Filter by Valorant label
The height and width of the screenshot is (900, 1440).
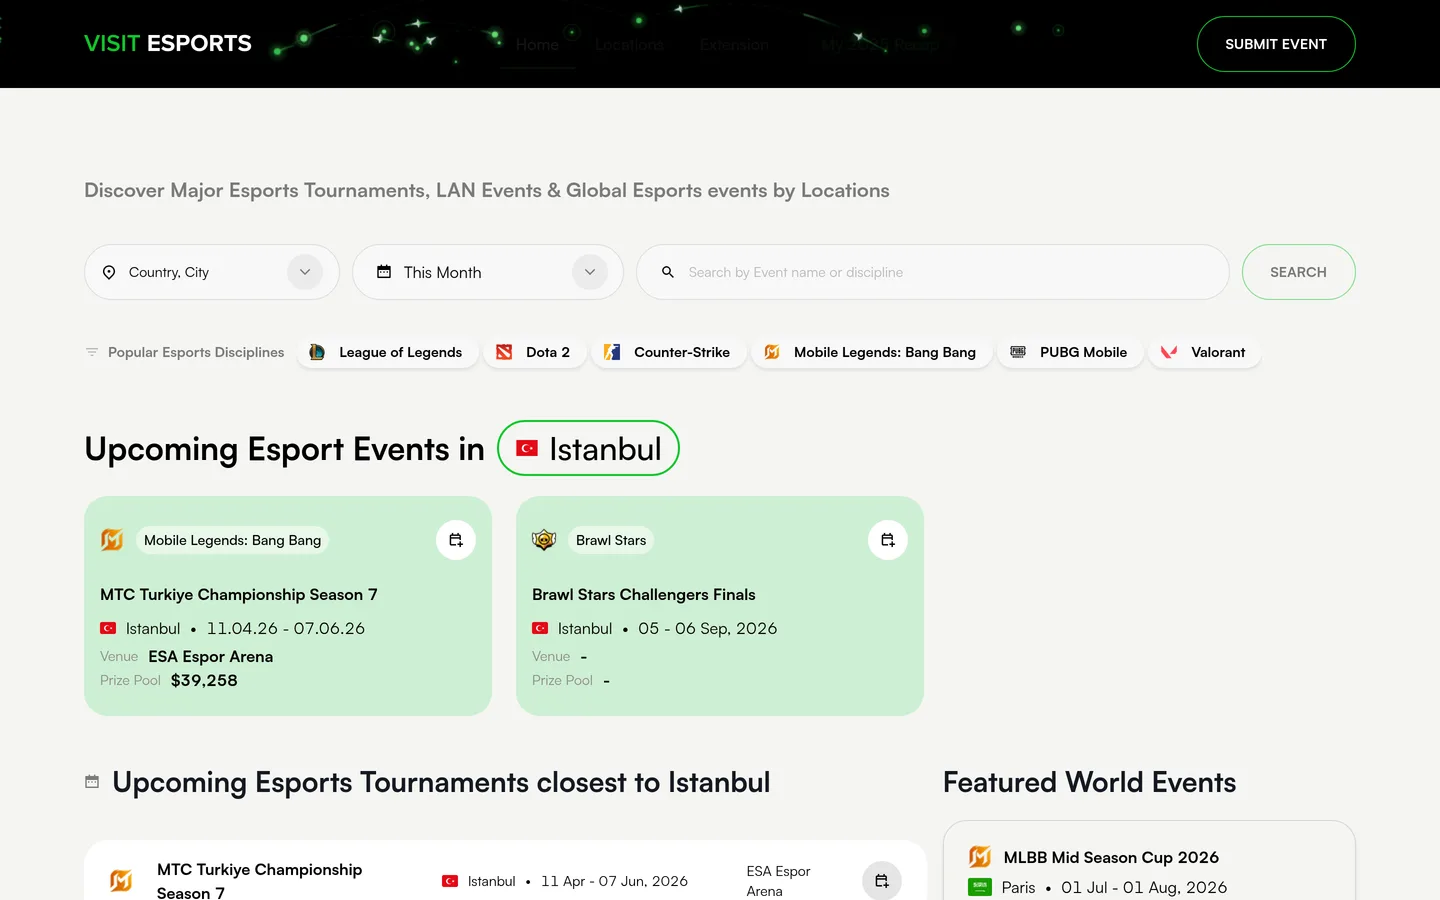tap(1218, 352)
